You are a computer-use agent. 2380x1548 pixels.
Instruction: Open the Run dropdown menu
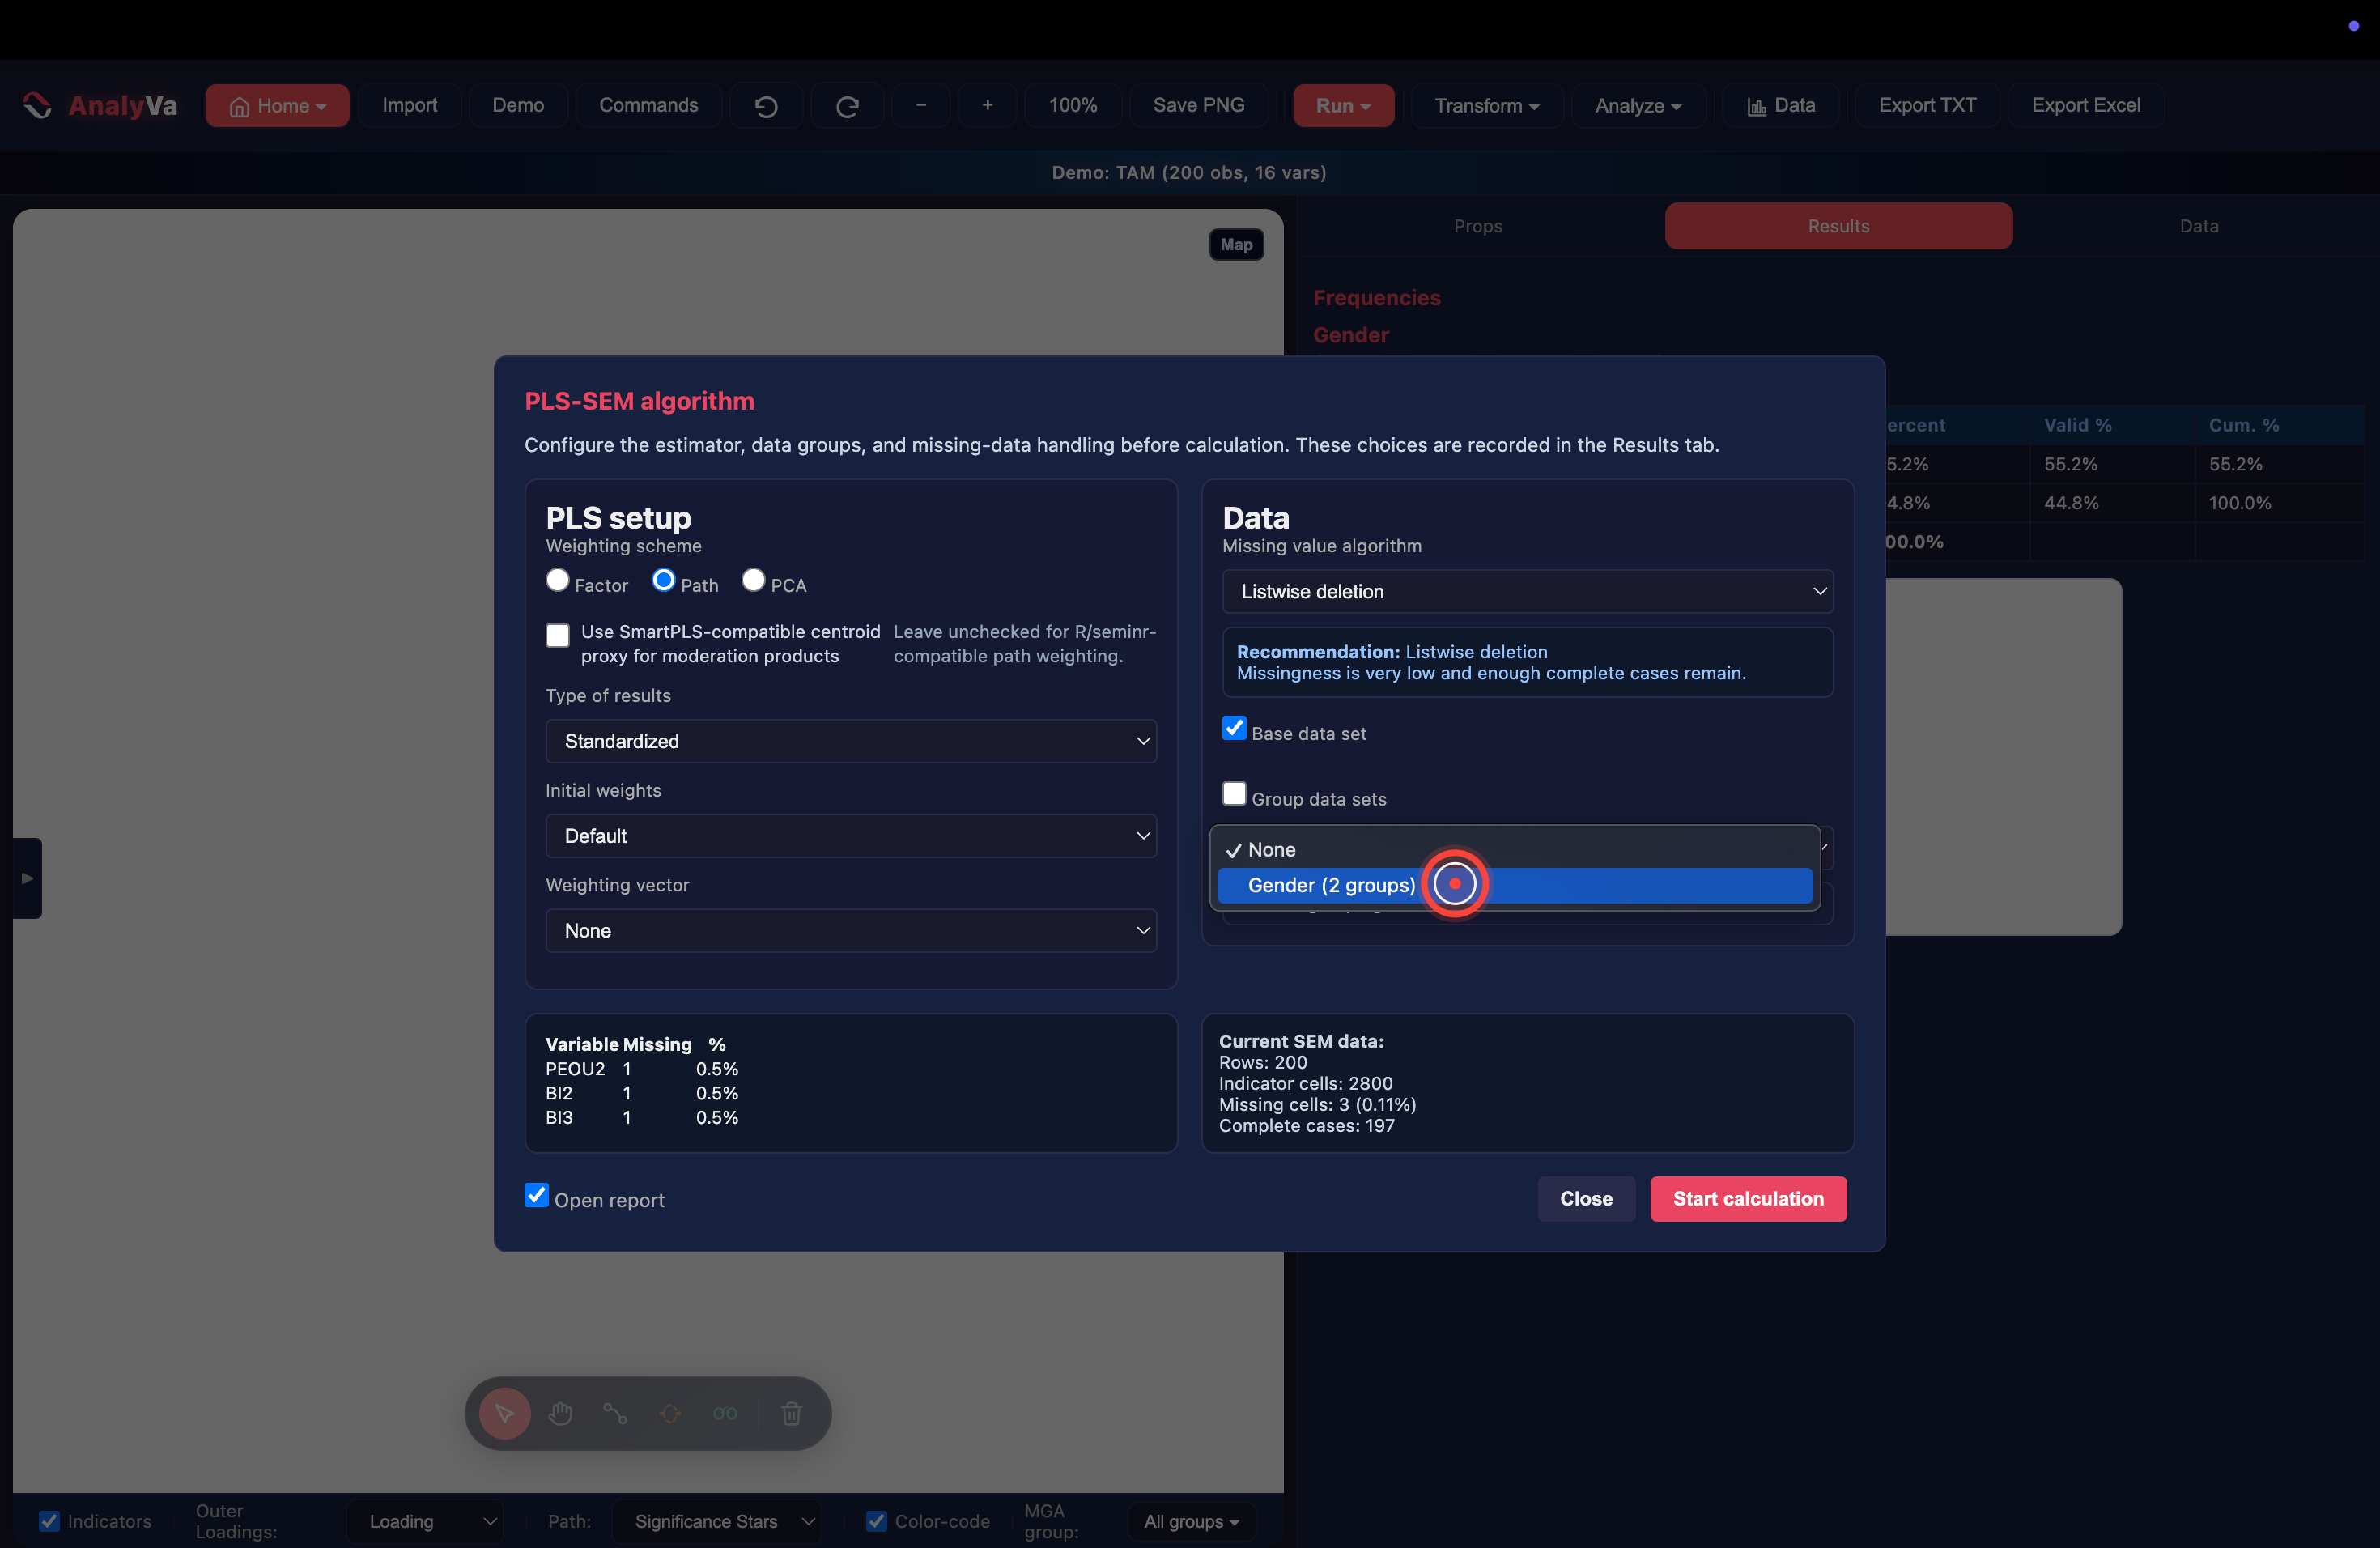(x=1343, y=105)
